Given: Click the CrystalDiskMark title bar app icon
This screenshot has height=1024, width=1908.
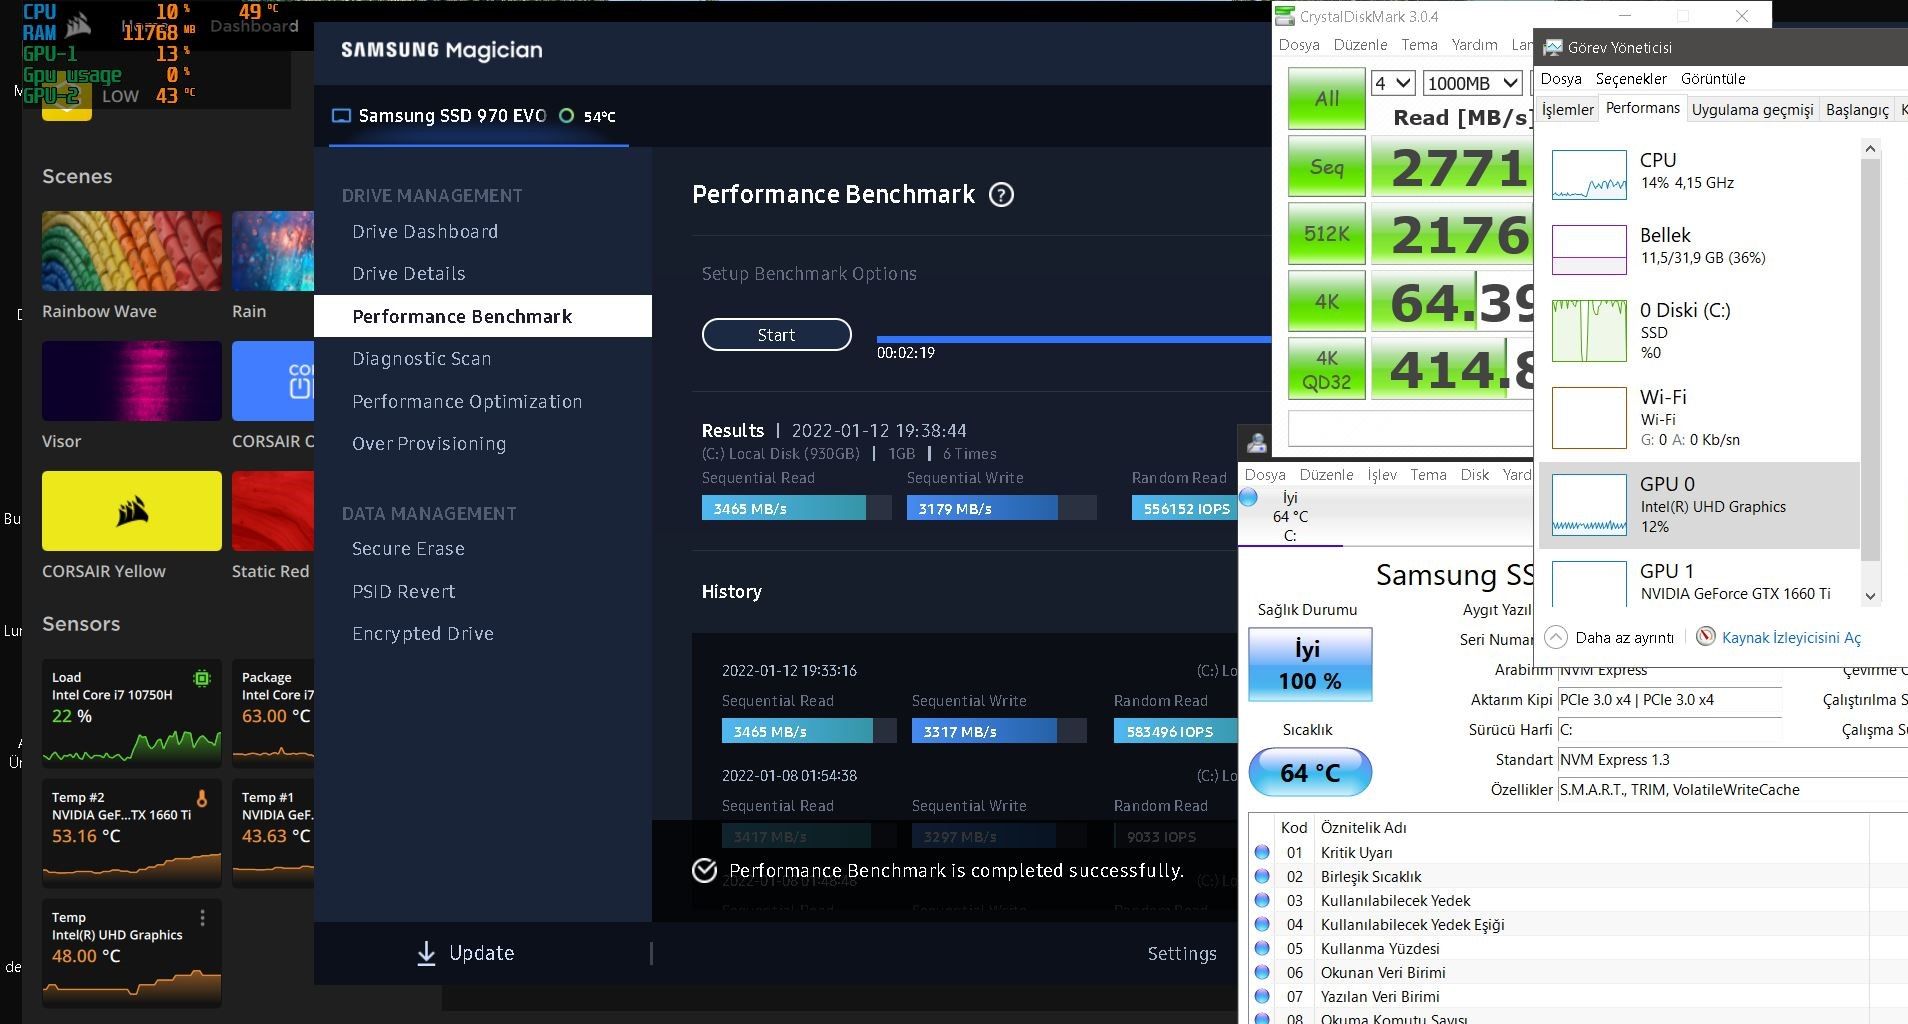Looking at the screenshot, I should 1285,16.
